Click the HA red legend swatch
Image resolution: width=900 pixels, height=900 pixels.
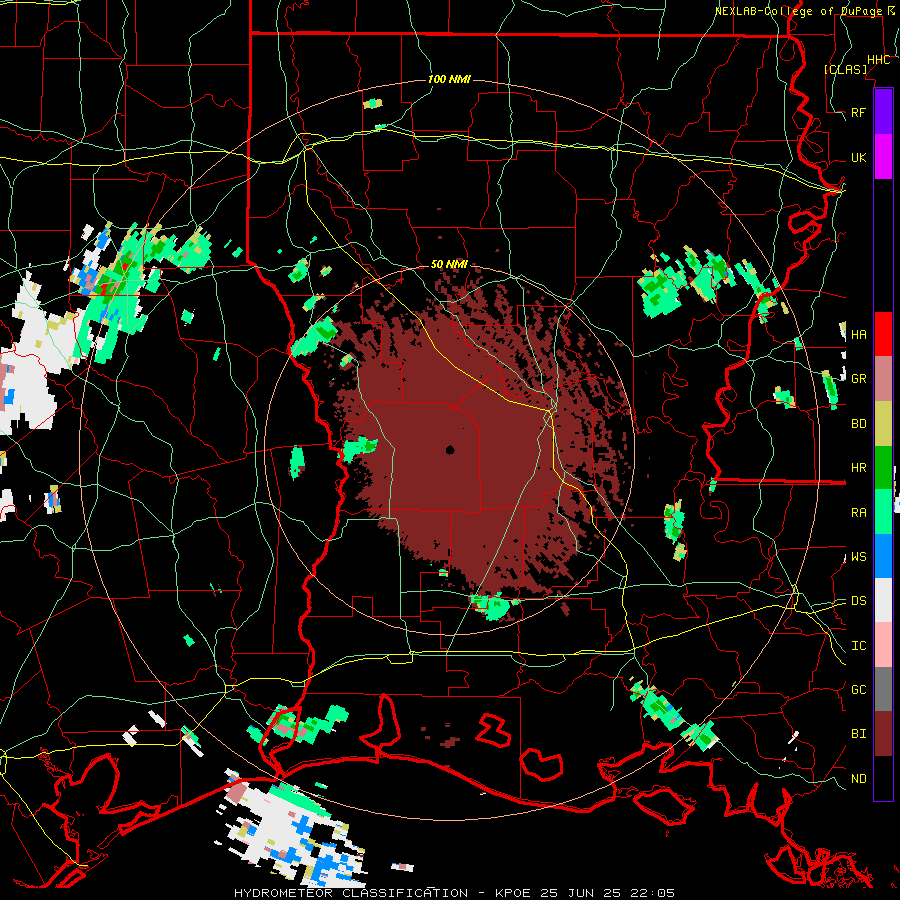pos(883,334)
